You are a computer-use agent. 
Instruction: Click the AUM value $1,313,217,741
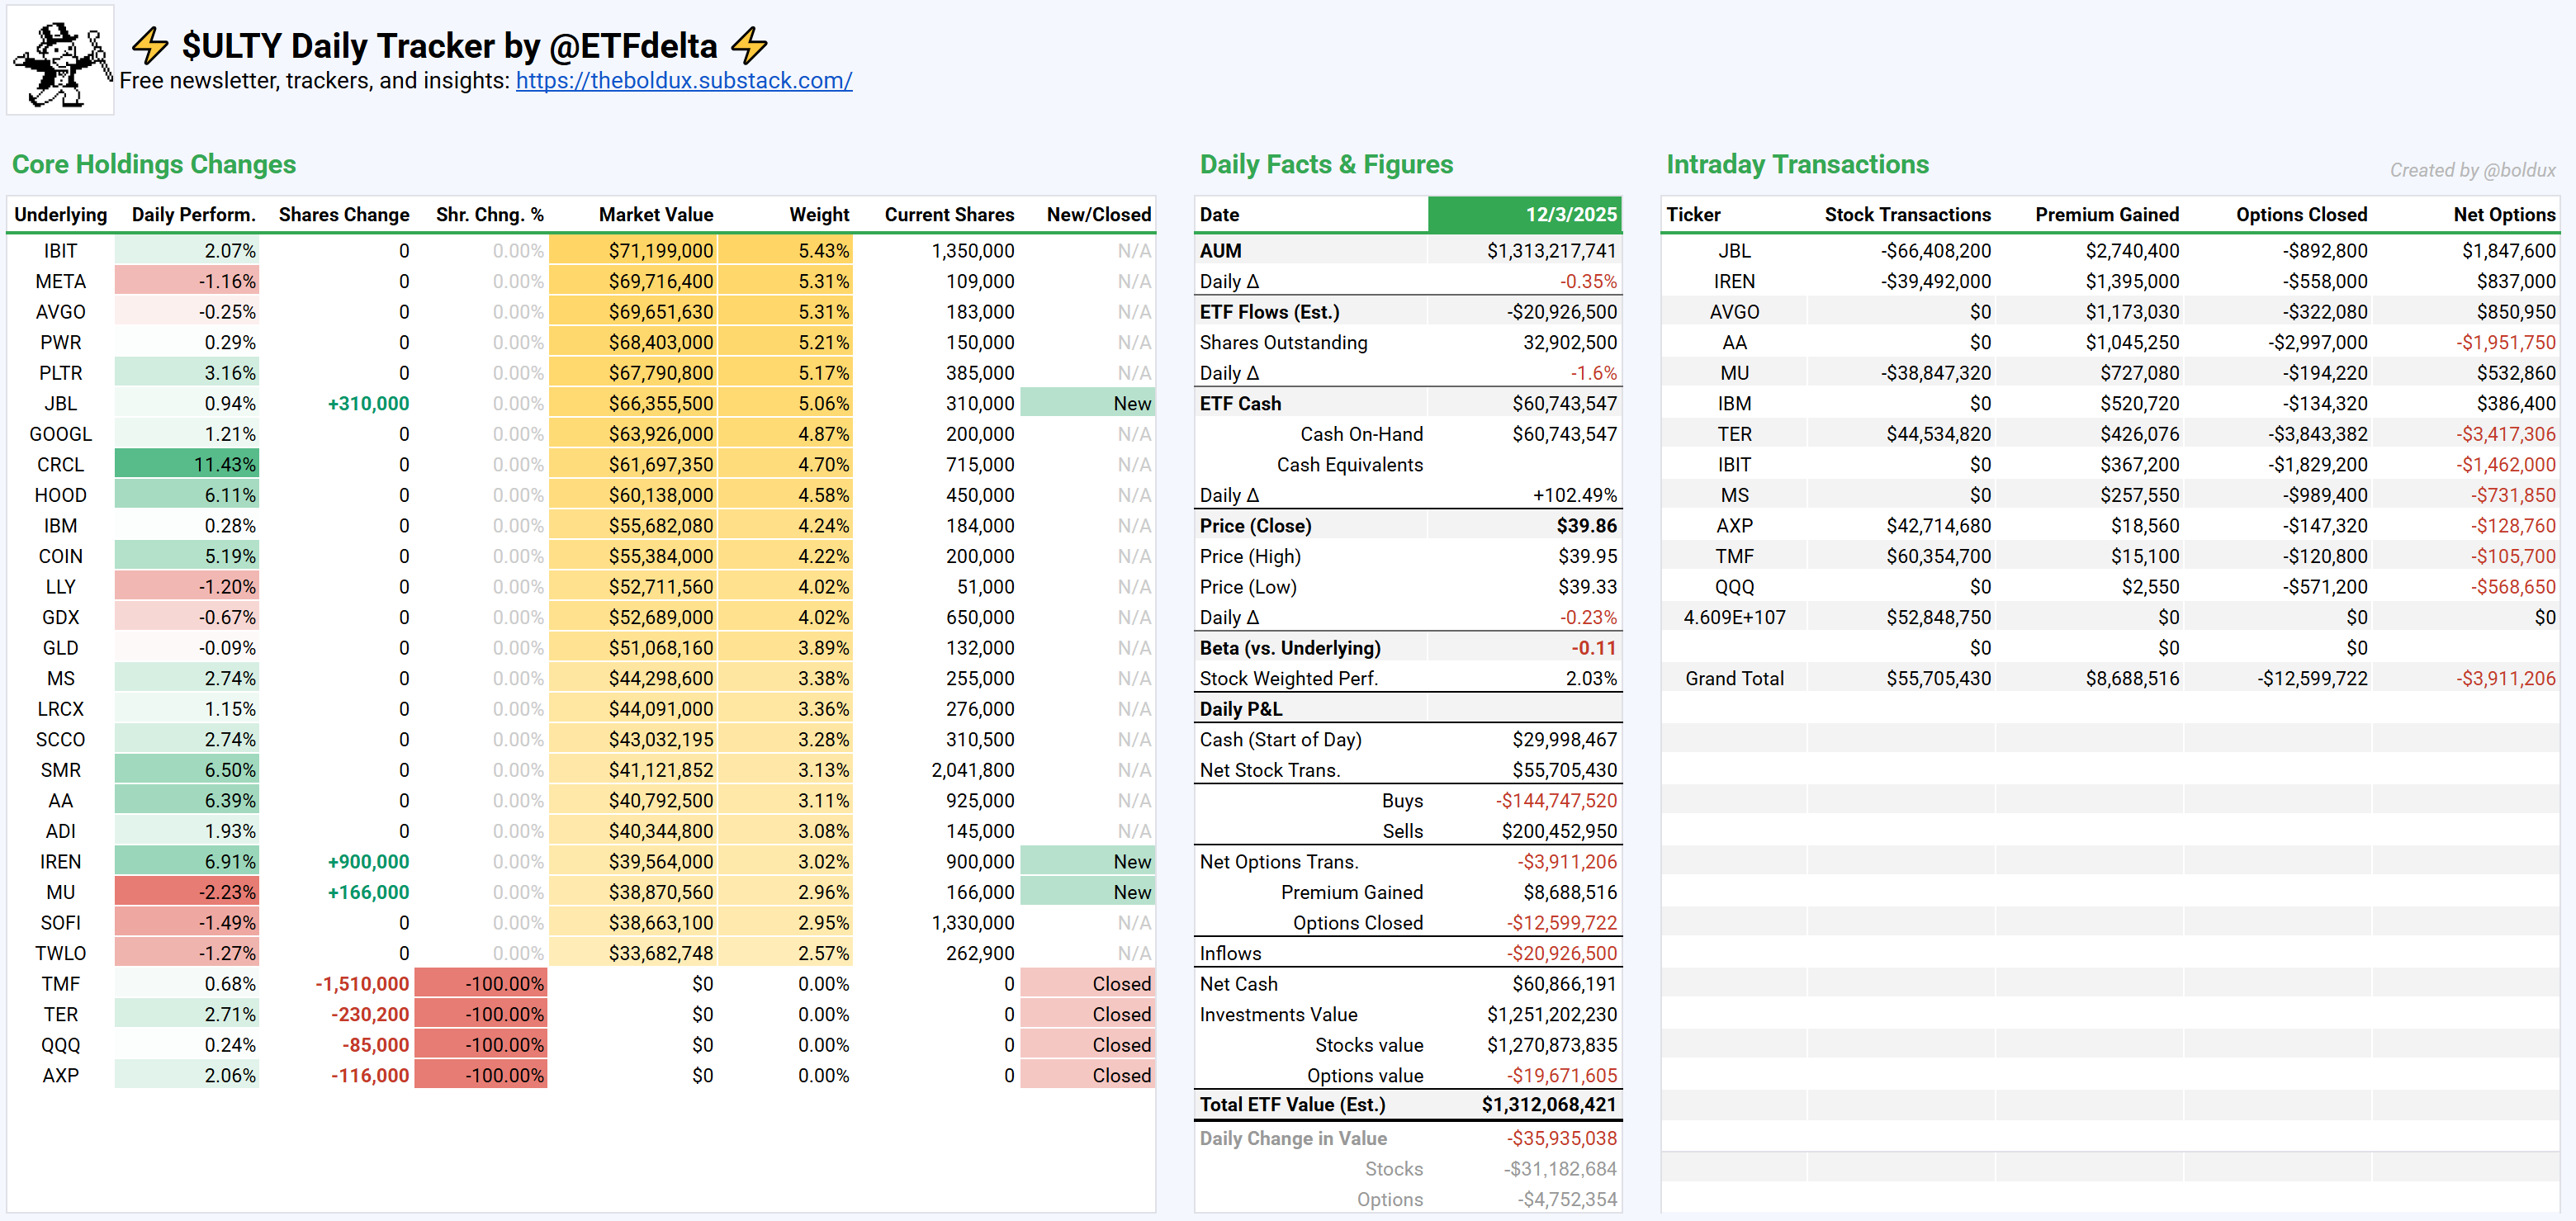(x=1551, y=251)
